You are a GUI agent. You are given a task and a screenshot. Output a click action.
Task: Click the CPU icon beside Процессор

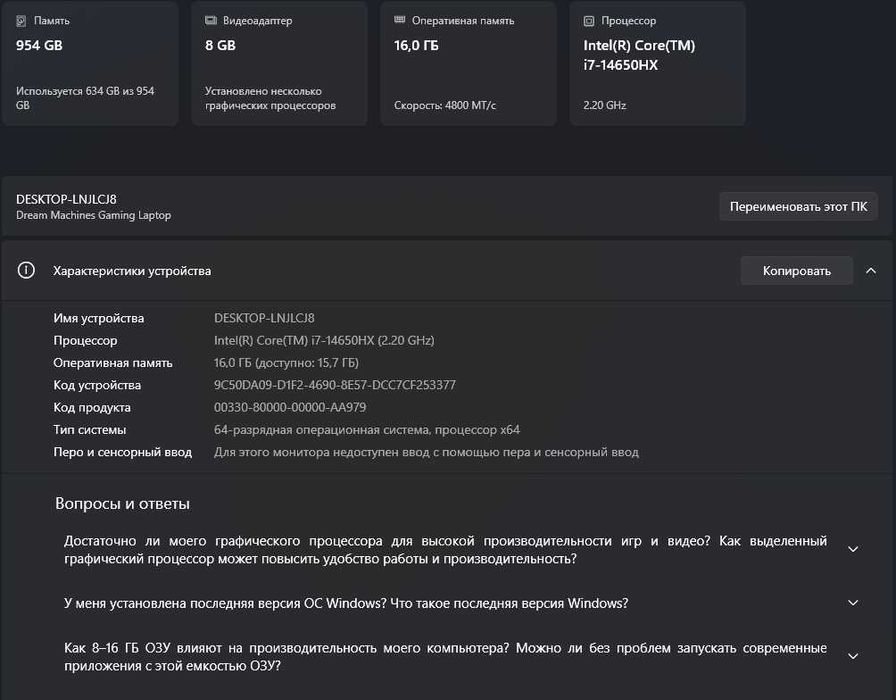click(x=589, y=21)
